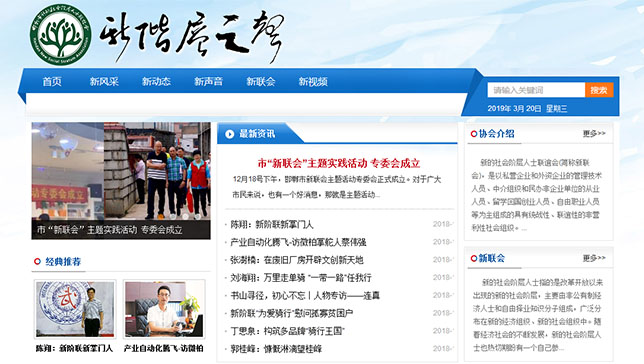This screenshot has width=644, height=364.
Task: Expand 更多>> in the 新联会 panel
Action: tap(594, 258)
